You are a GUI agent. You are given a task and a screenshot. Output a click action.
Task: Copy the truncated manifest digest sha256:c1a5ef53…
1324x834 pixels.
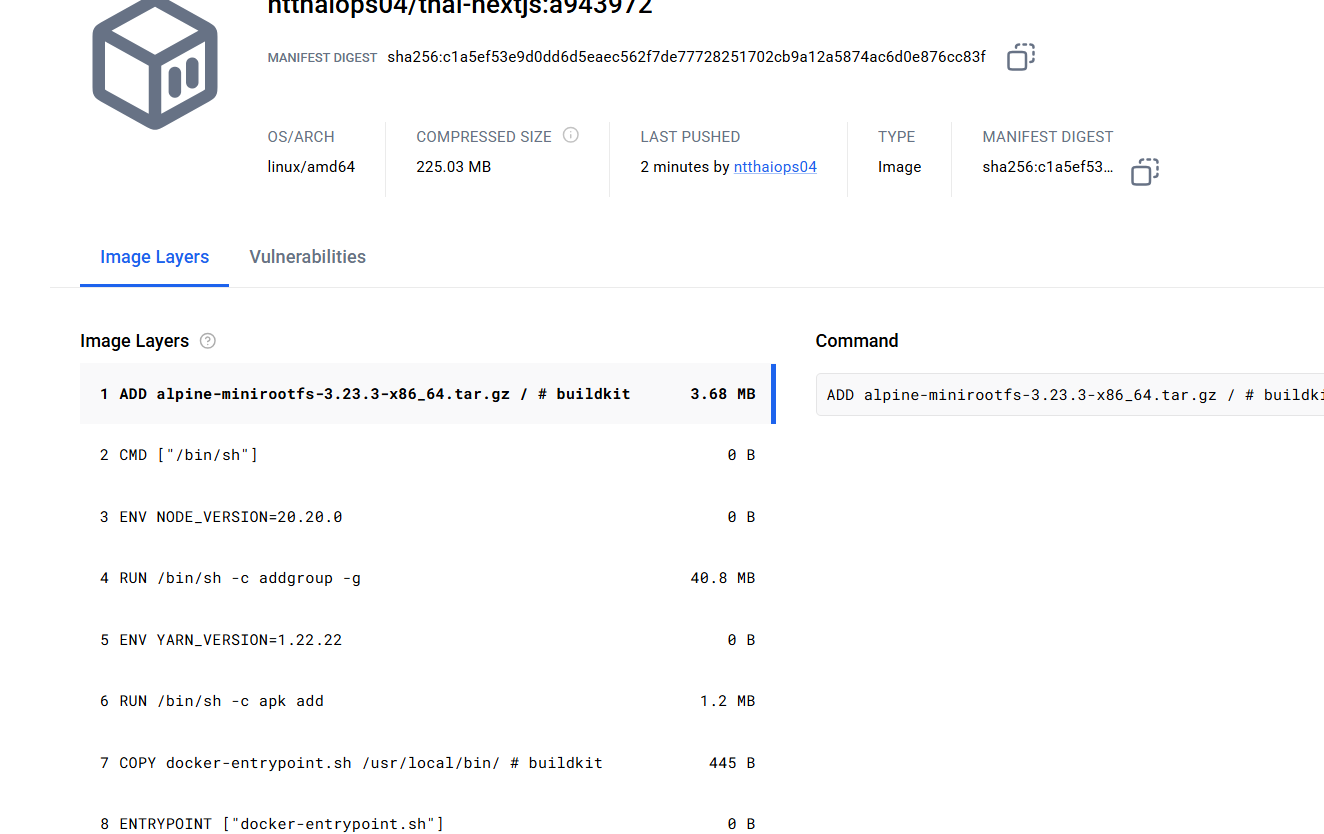click(x=1144, y=172)
